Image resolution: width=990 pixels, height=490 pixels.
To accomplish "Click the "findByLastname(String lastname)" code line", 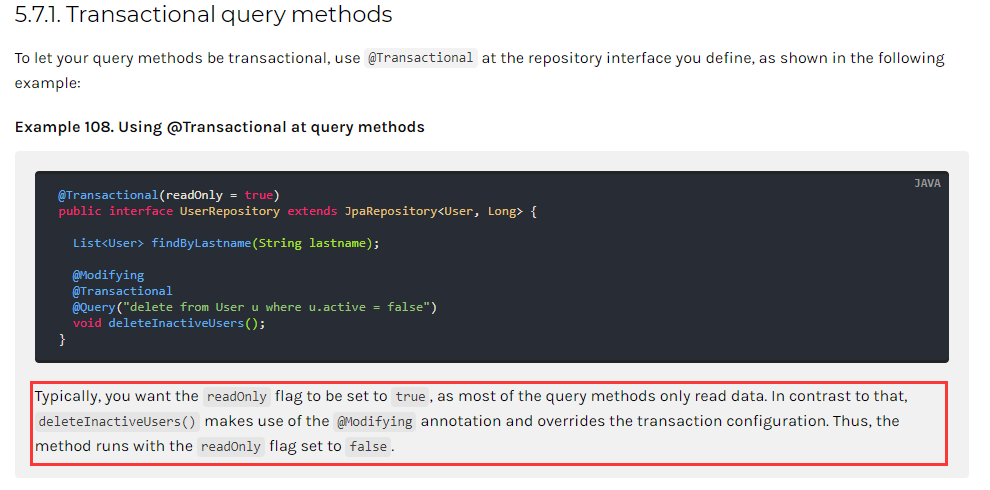I will [227, 243].
